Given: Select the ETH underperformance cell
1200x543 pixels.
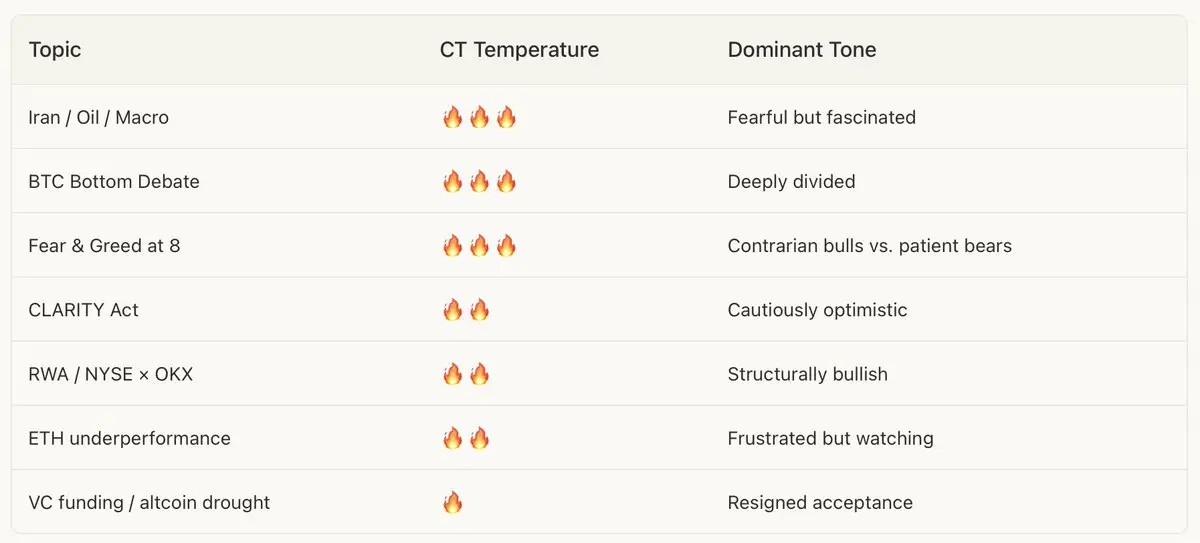Looking at the screenshot, I should (129, 438).
